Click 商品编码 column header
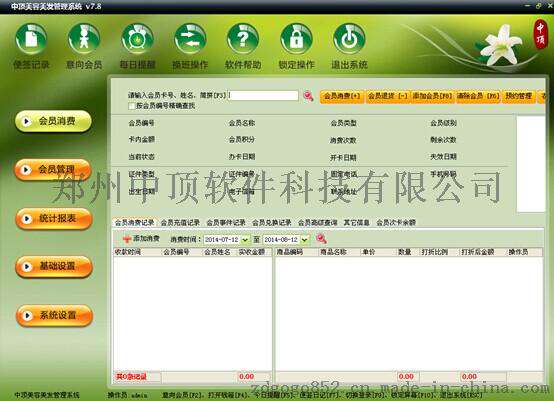554x401 pixels. [x=290, y=252]
